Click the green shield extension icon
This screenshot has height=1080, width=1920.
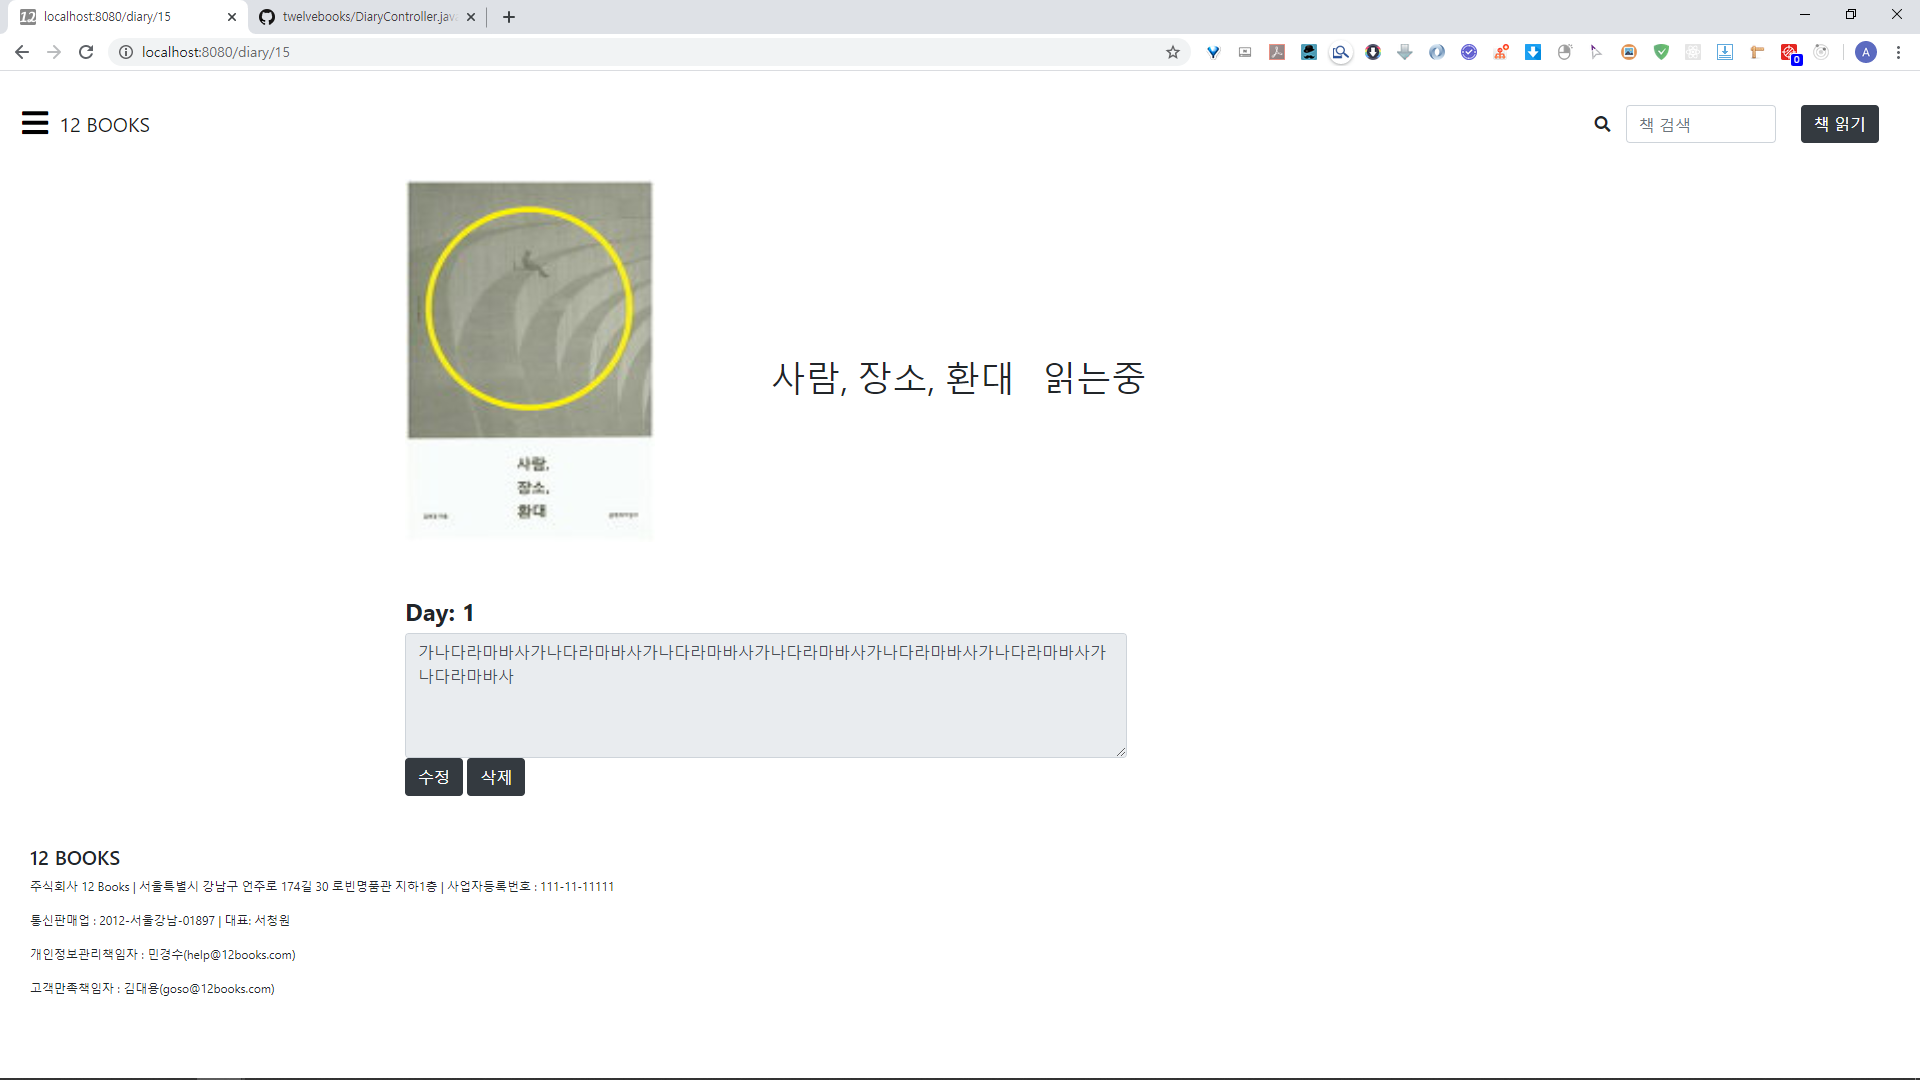tap(1661, 52)
